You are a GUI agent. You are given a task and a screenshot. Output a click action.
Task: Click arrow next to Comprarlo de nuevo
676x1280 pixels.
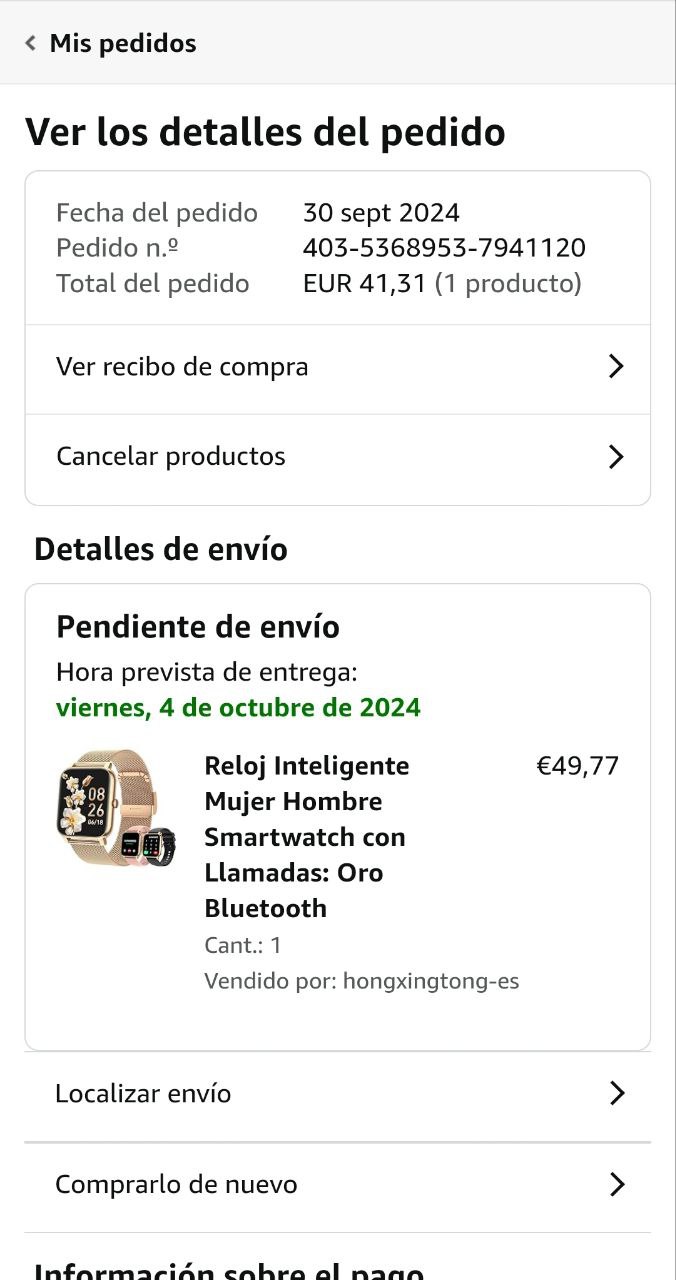(x=616, y=1185)
